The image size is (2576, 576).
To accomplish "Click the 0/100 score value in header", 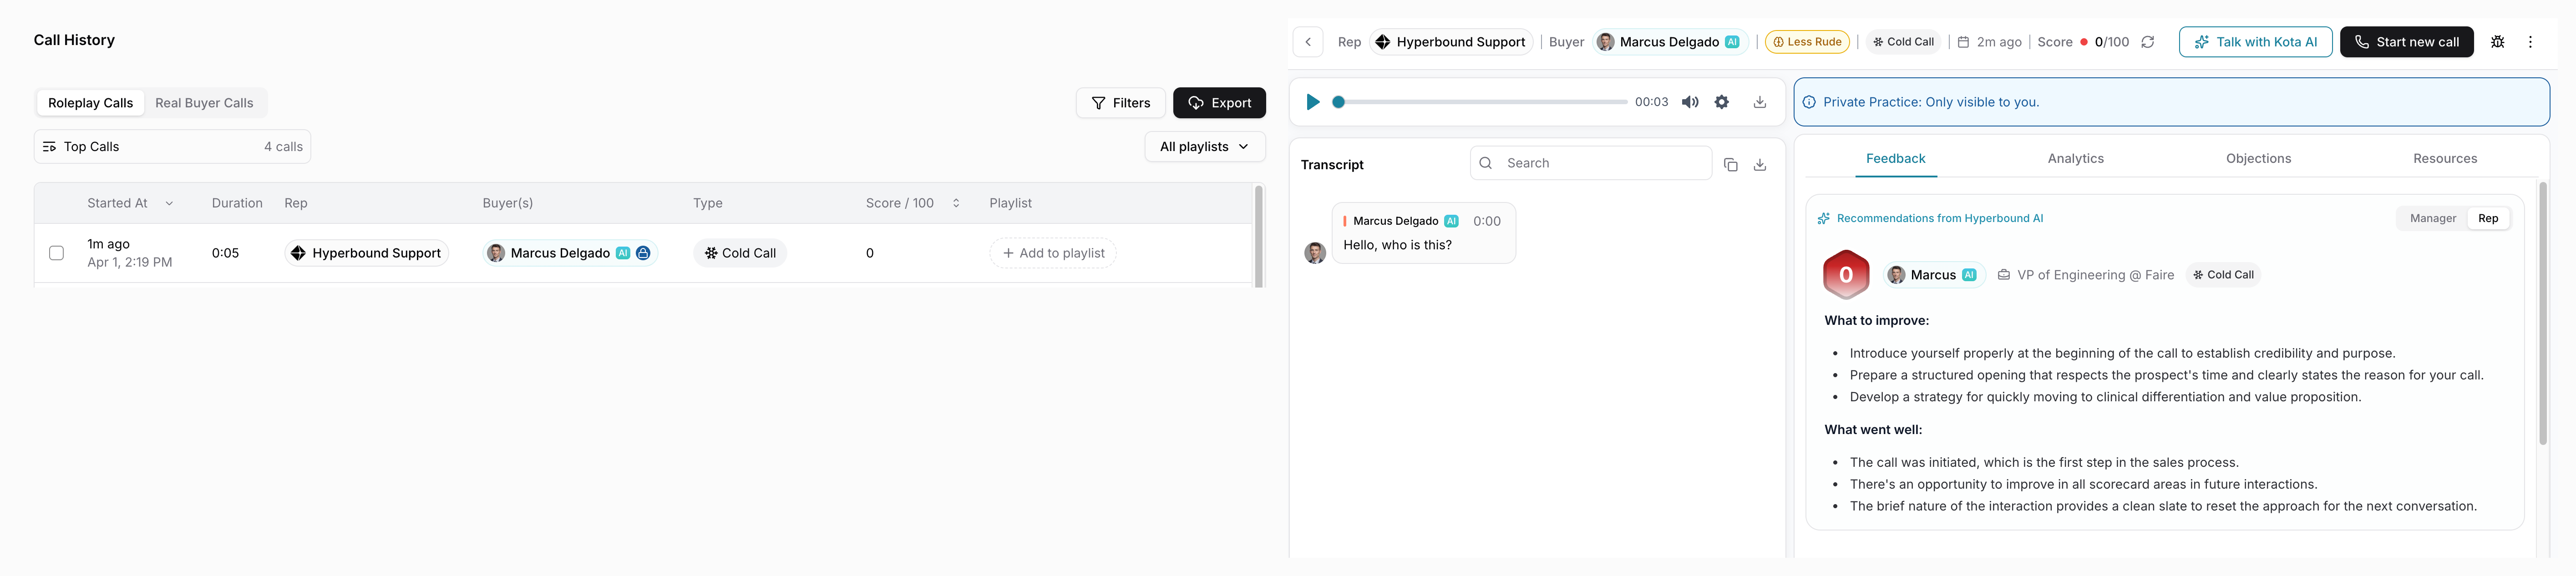I will 2111,42.
